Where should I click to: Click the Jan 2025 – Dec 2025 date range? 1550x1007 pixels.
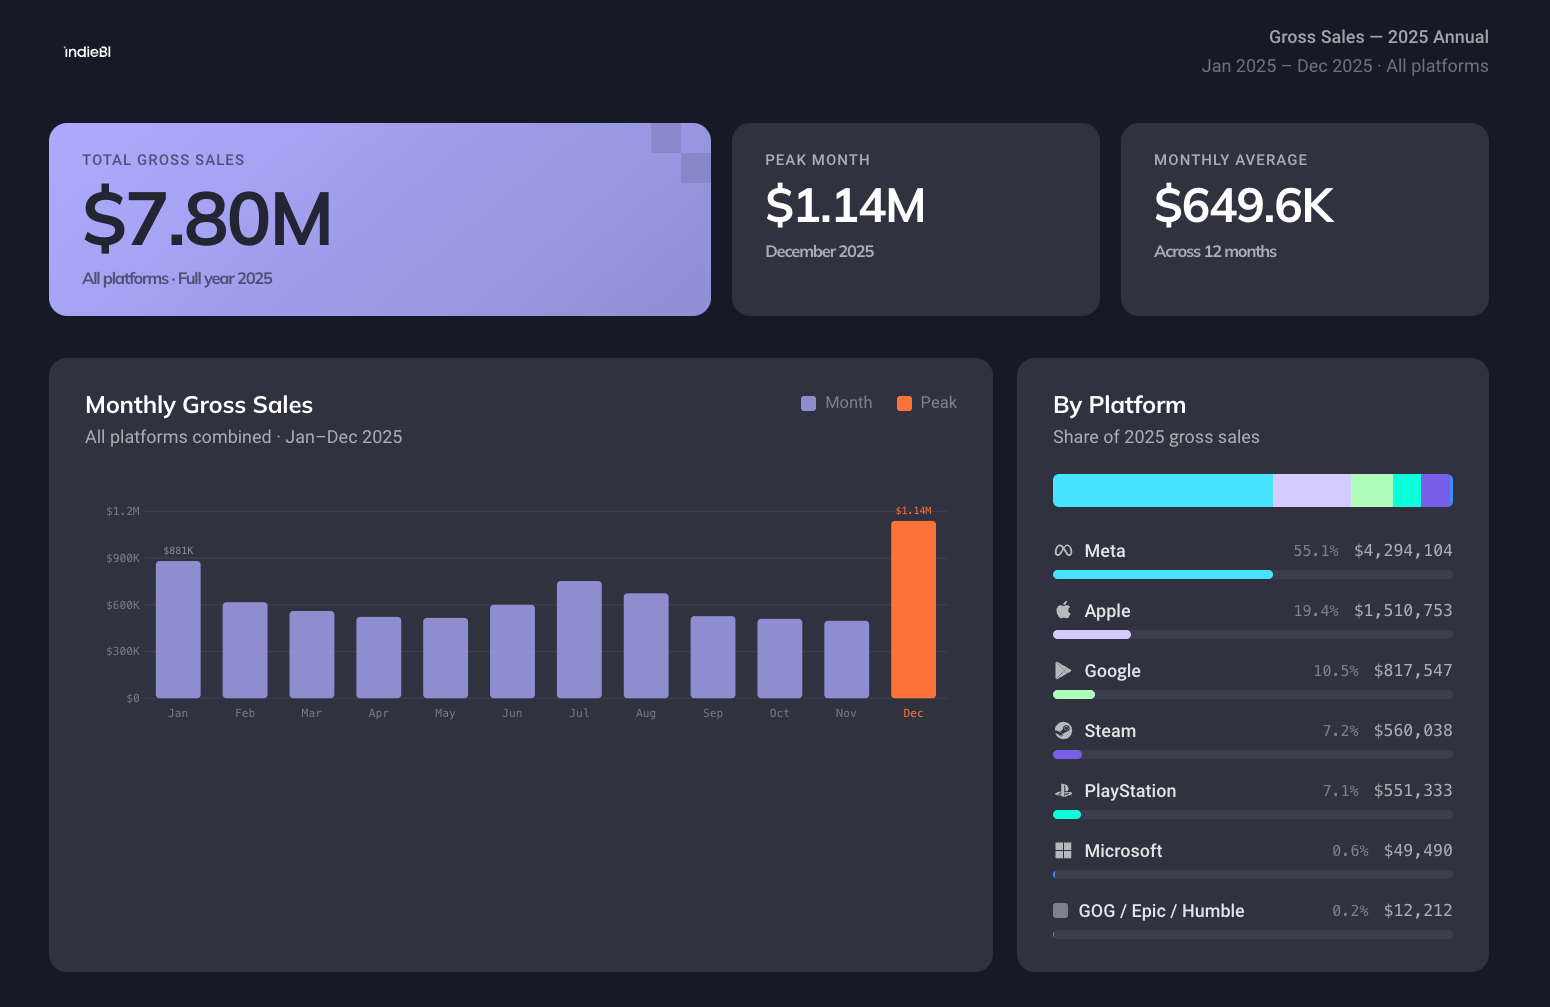coord(1287,66)
